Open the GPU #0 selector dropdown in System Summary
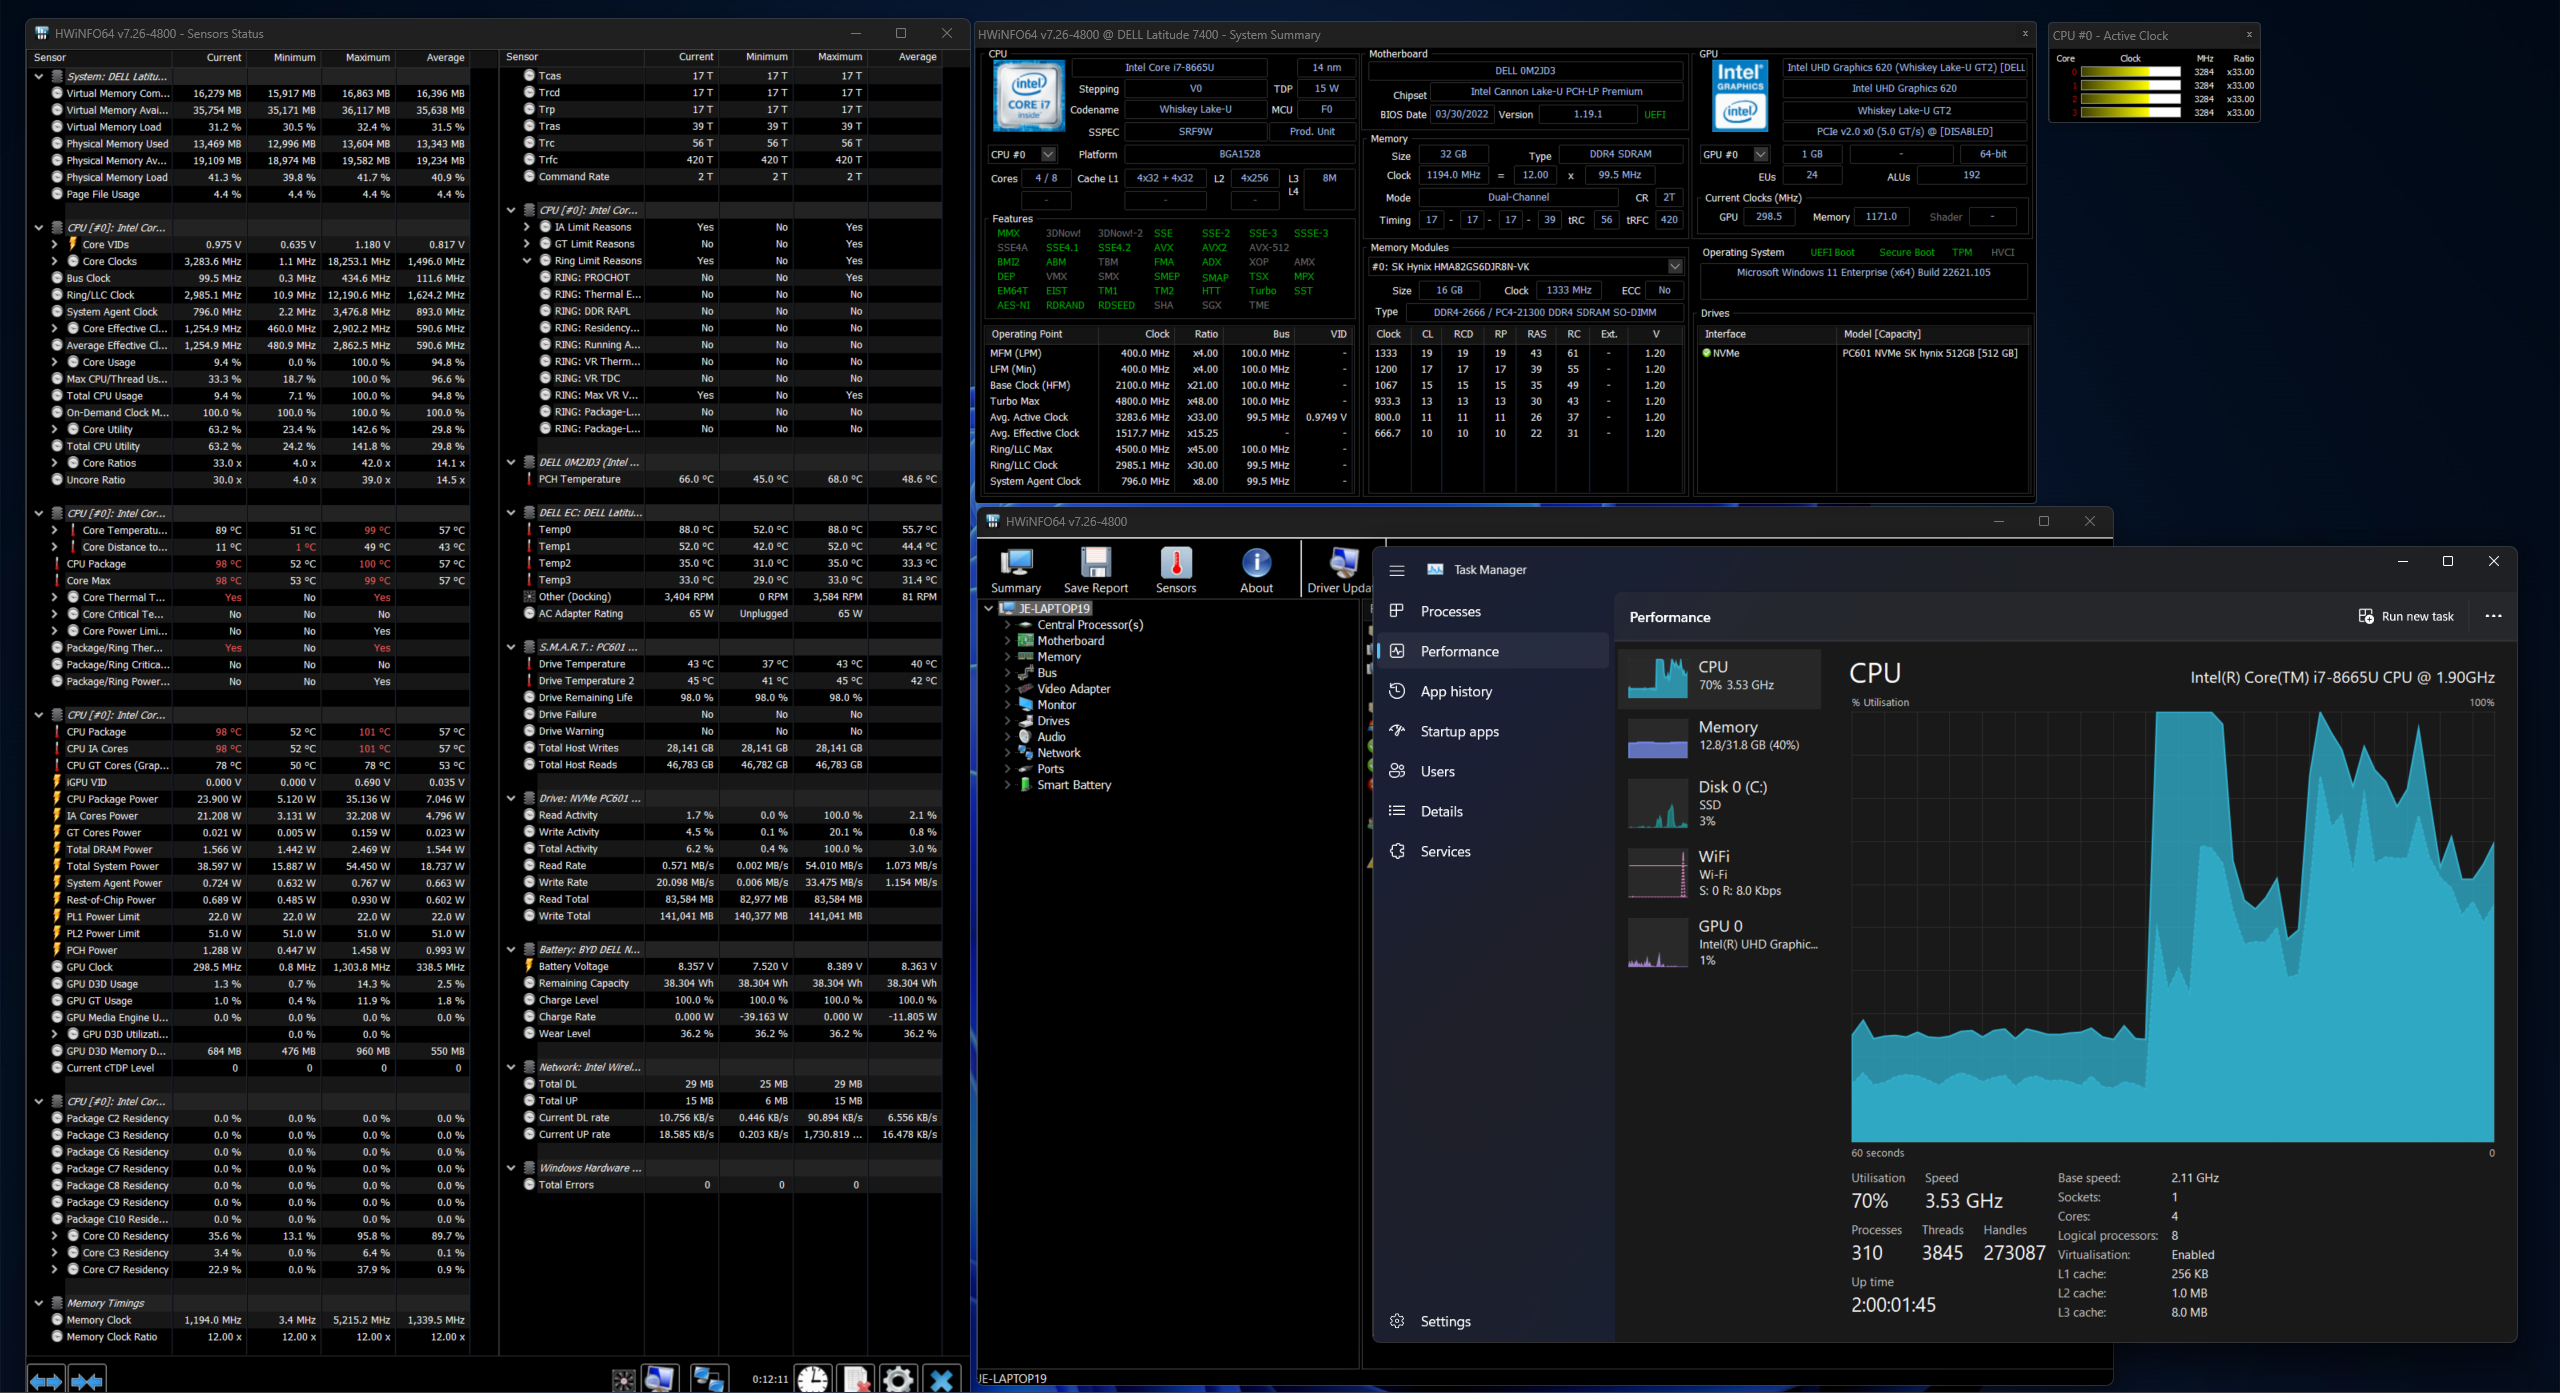 1761,155
